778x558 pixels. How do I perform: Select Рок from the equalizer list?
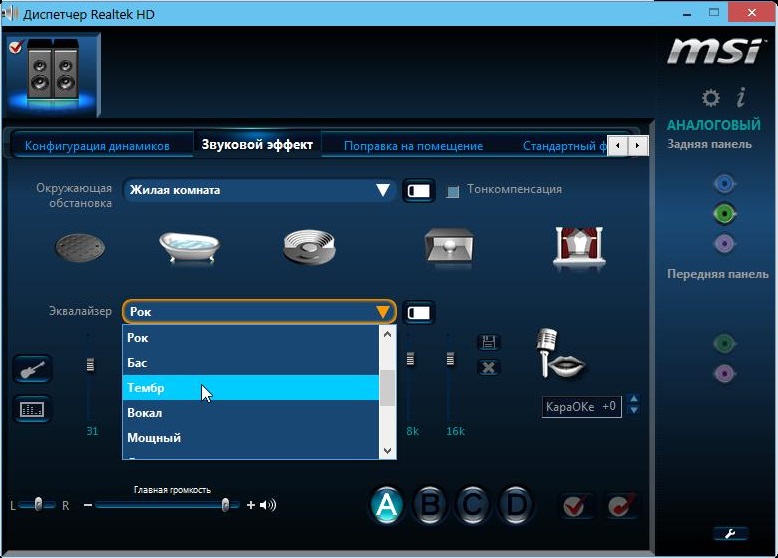pyautogui.click(x=251, y=338)
